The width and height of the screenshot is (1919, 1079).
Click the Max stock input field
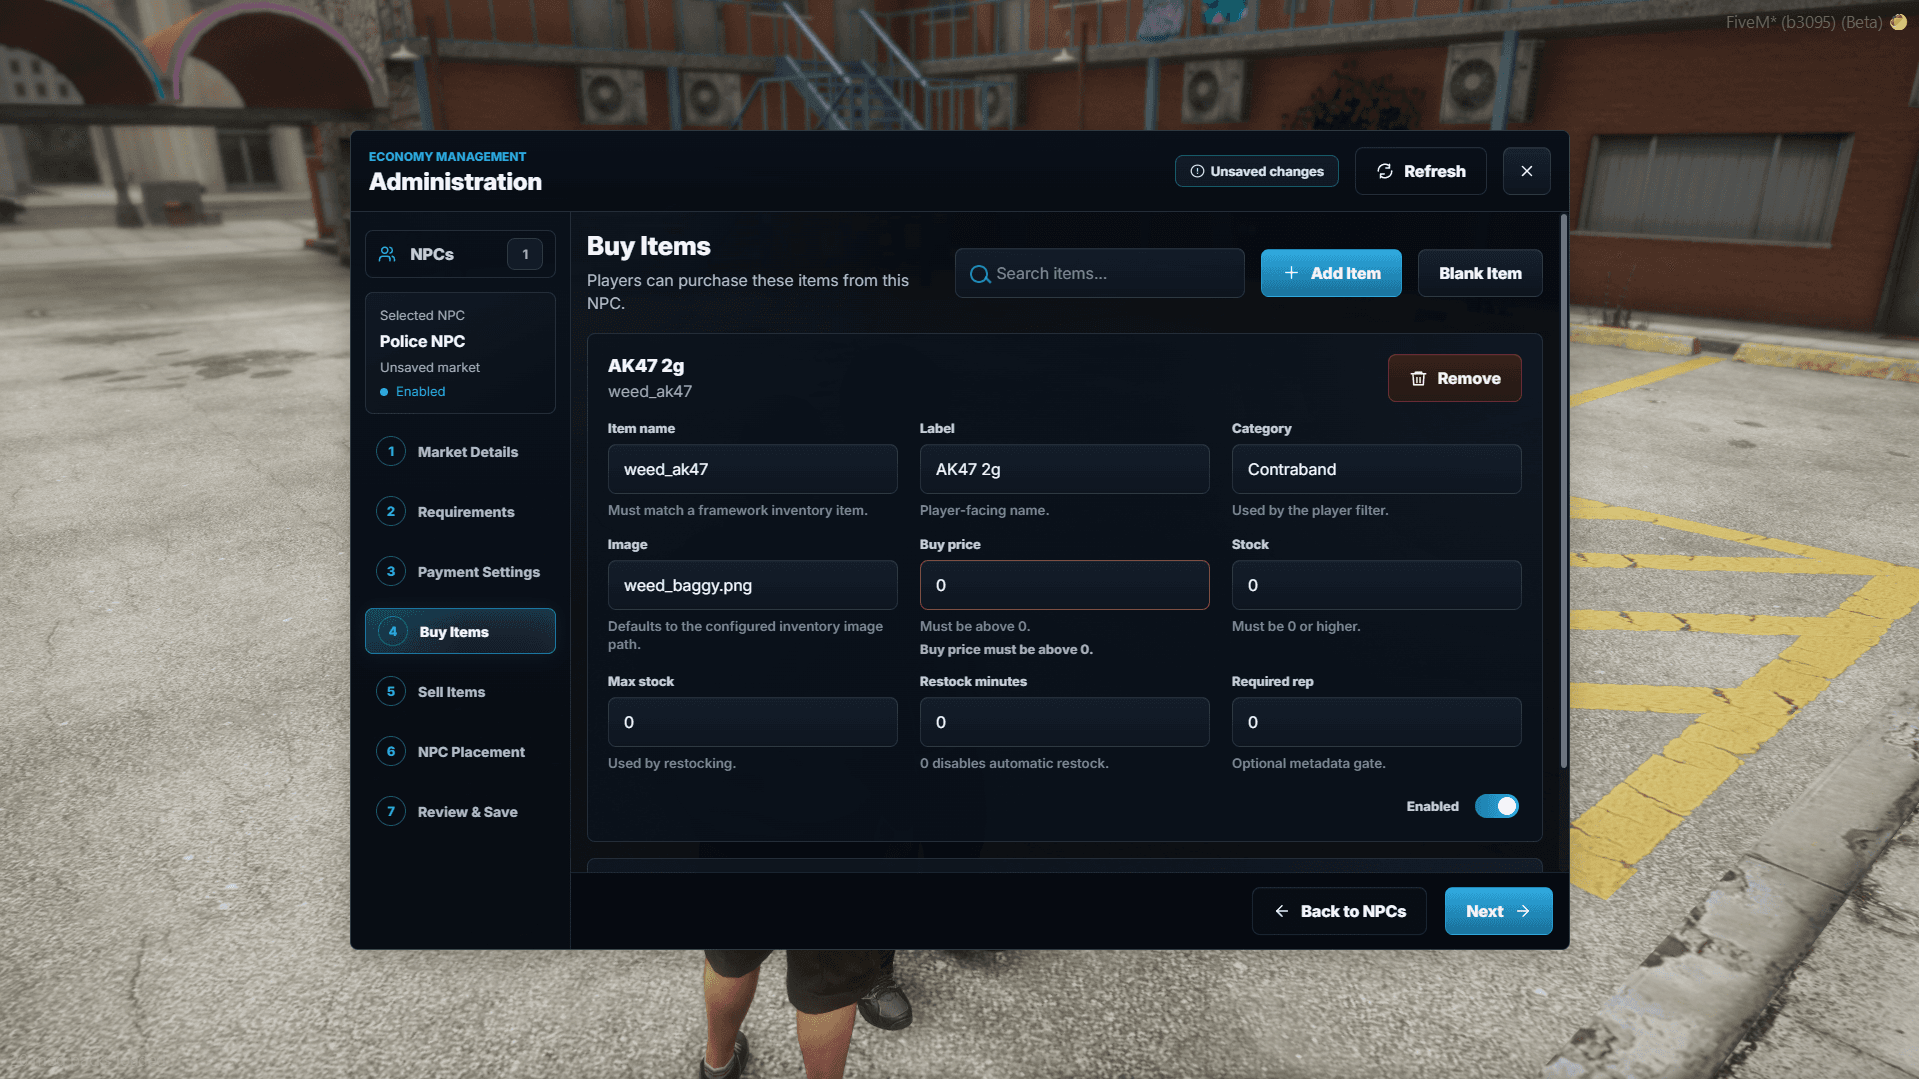tap(752, 722)
